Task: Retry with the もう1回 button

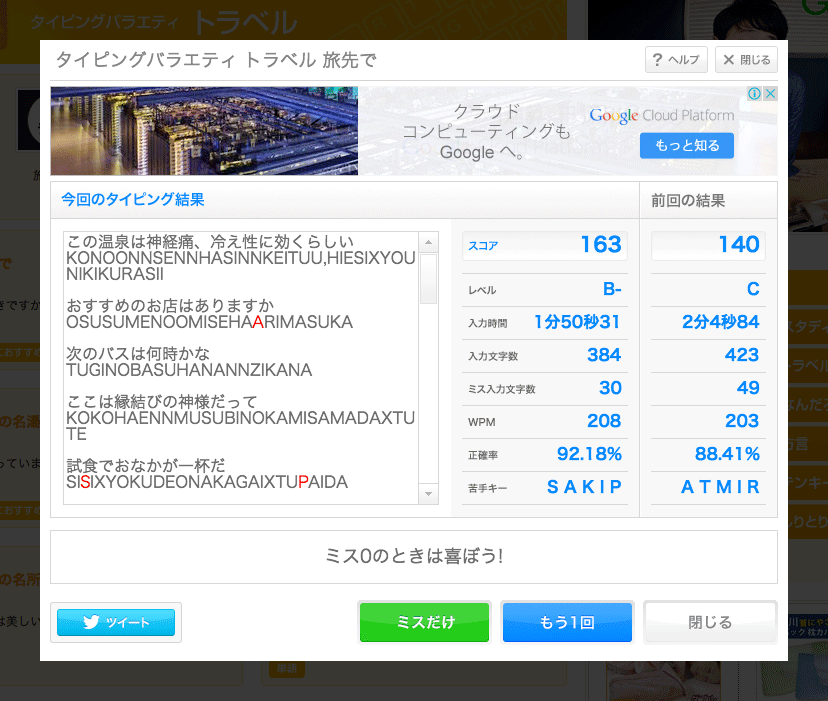Action: point(567,622)
